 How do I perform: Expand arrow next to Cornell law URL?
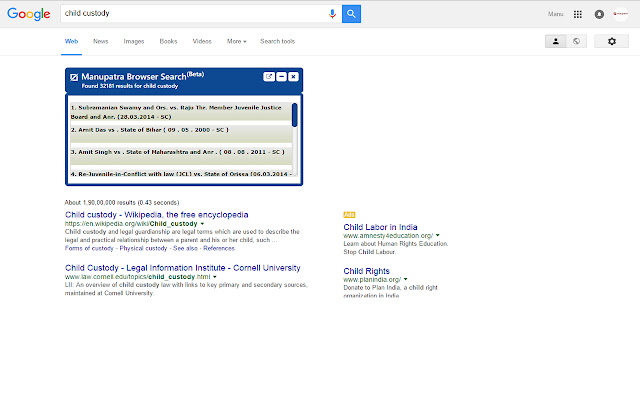[216, 276]
